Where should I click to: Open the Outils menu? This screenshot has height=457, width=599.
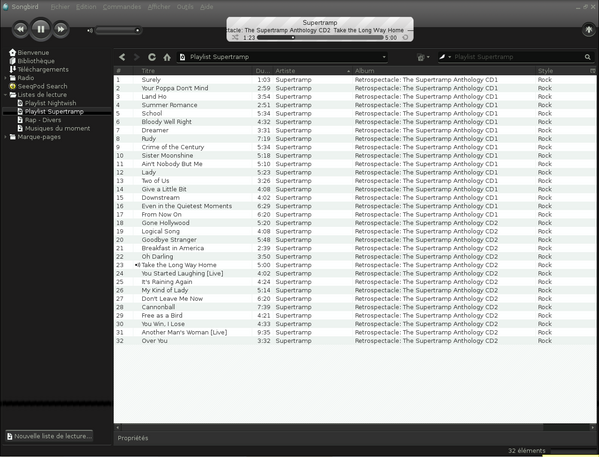[x=185, y=7]
